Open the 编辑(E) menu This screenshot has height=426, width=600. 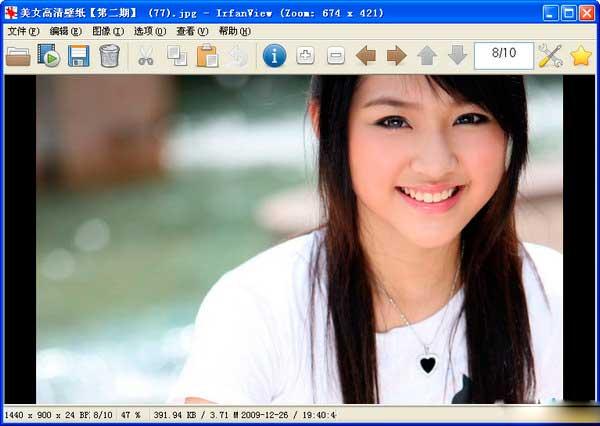pyautogui.click(x=65, y=31)
